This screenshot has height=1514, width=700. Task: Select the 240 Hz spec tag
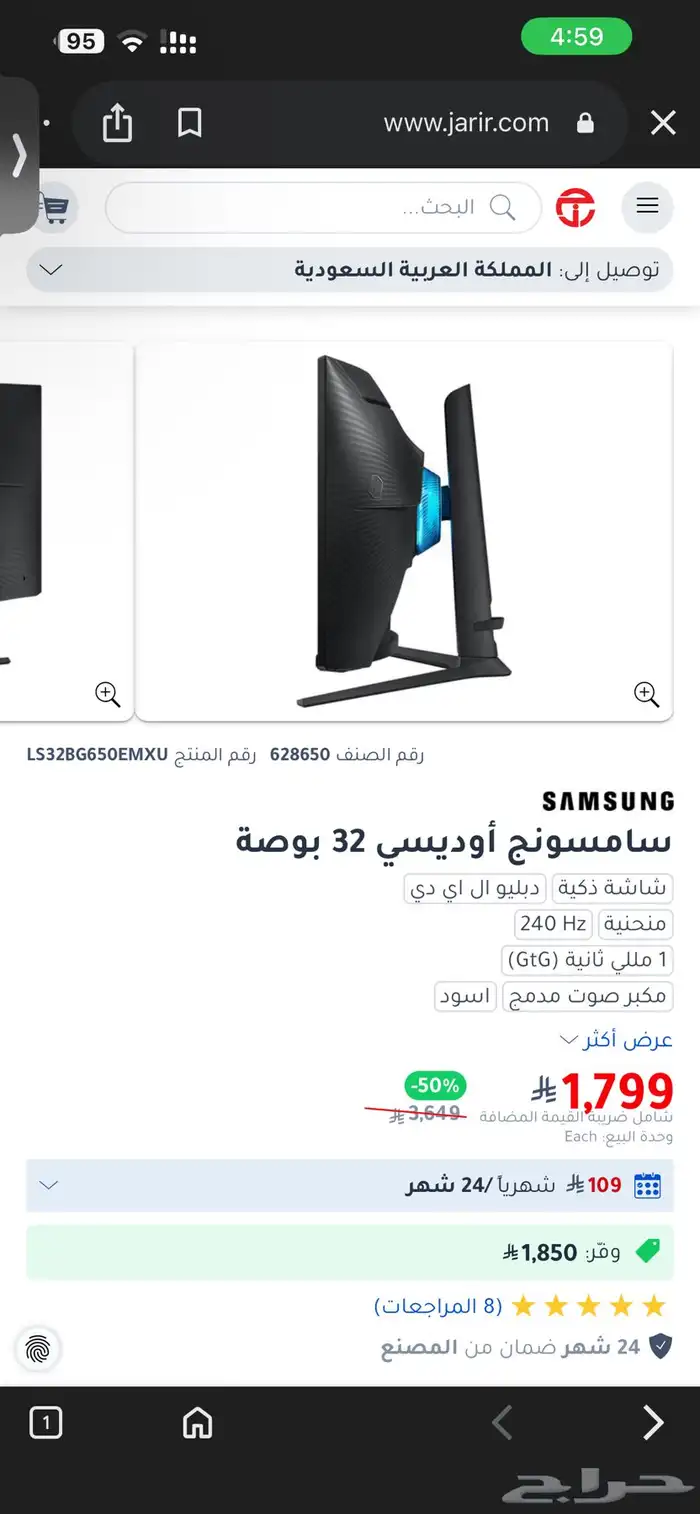553,923
